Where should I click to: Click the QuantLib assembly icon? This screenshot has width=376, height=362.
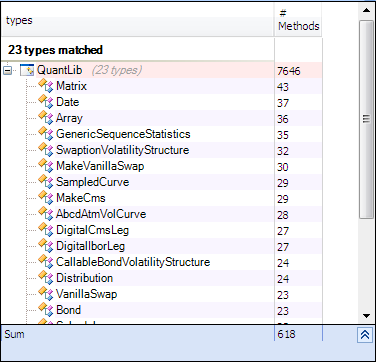(x=27, y=70)
